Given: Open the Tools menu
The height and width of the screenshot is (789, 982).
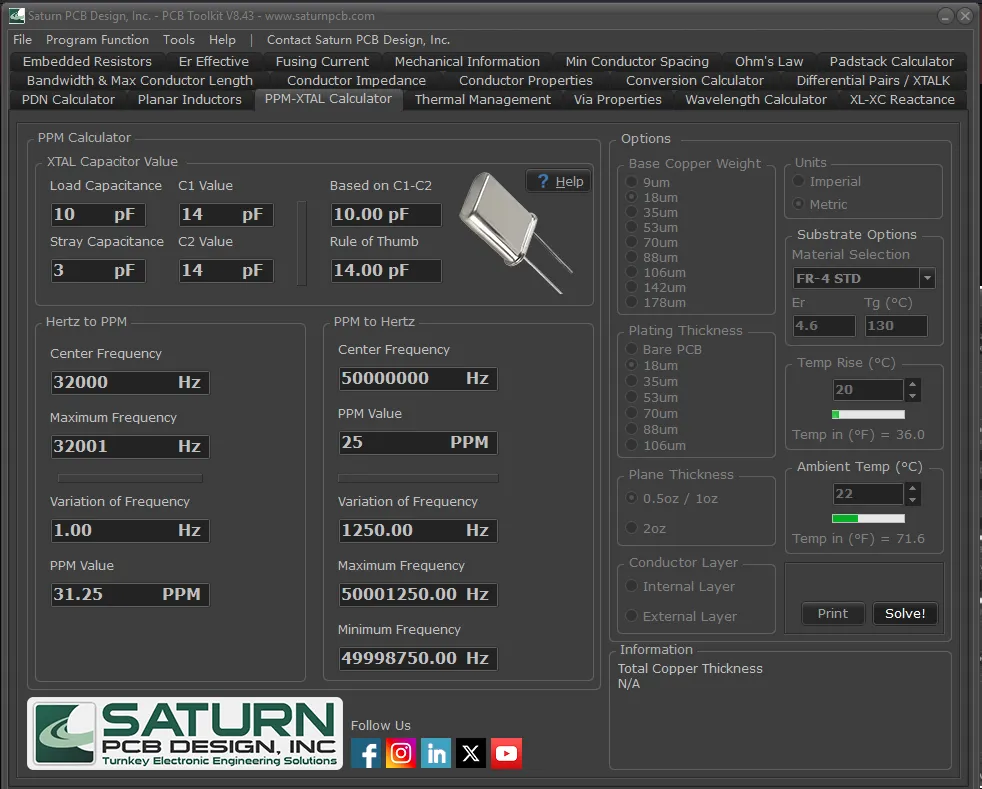Looking at the screenshot, I should 179,40.
